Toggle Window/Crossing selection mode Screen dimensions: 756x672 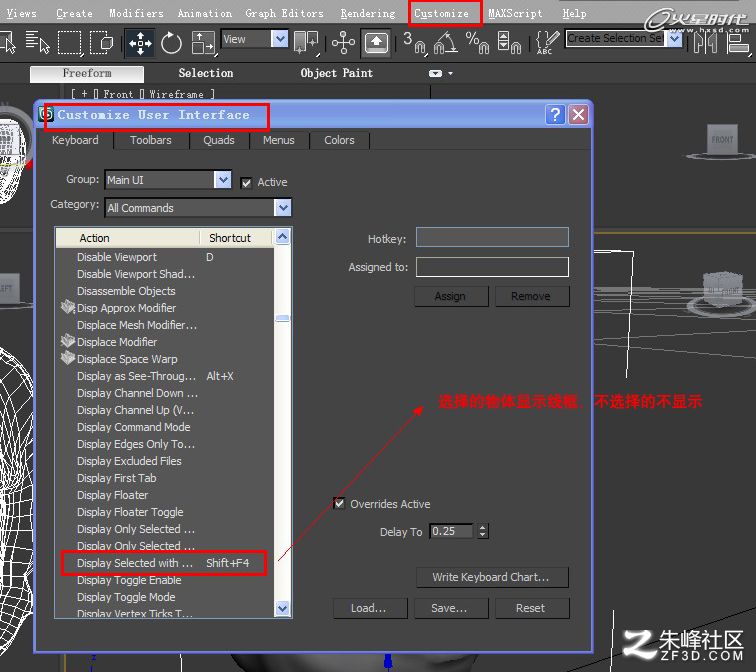[102, 42]
